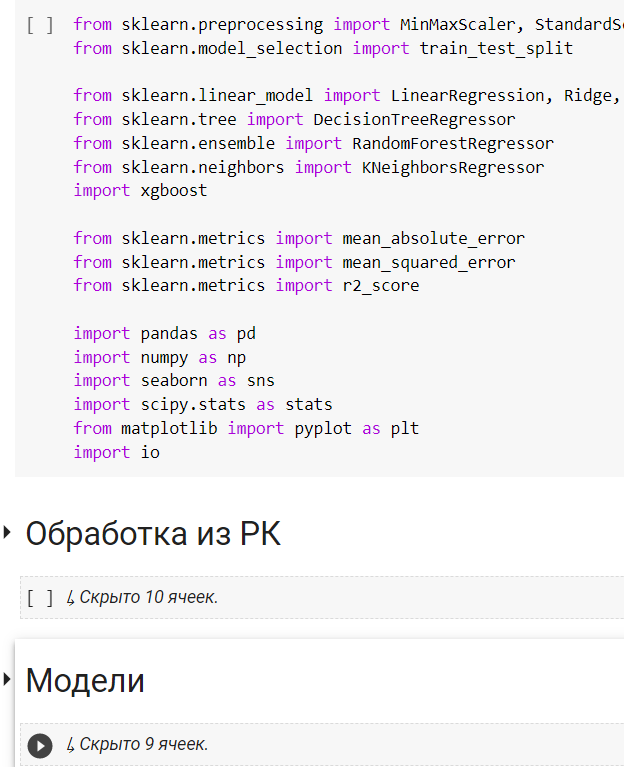Select the Обработка из РК heading
This screenshot has width=624, height=767.
(153, 534)
